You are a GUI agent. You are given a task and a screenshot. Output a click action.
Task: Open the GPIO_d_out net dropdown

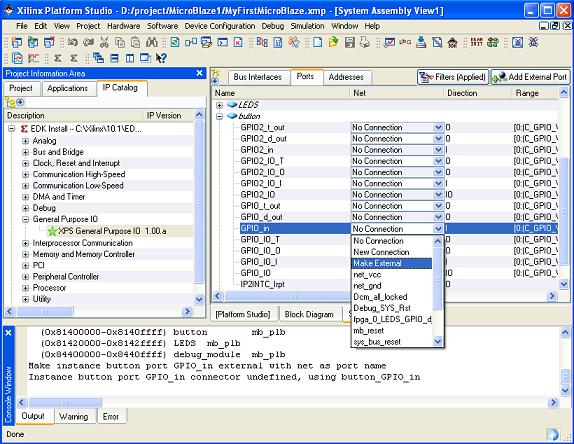tap(438, 217)
